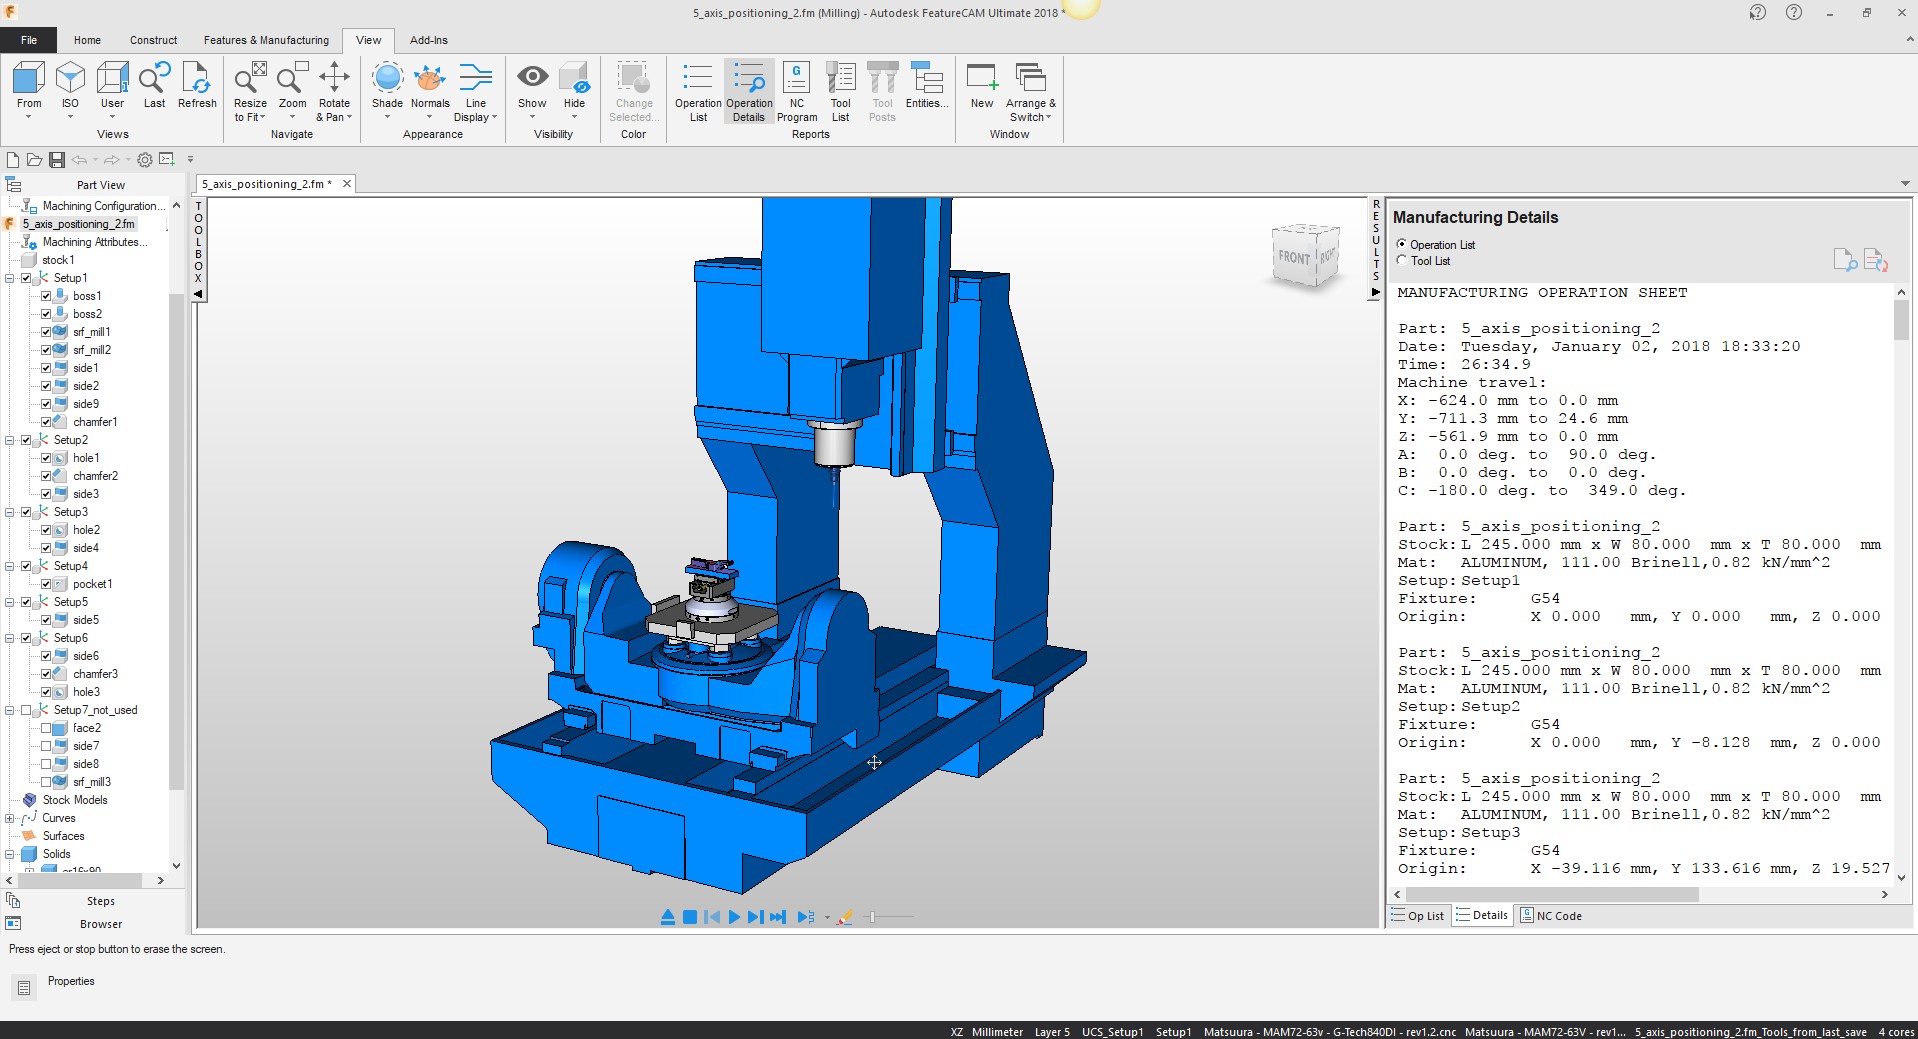Expand the Curves tree node
The image size is (1918, 1039).
coord(10,818)
